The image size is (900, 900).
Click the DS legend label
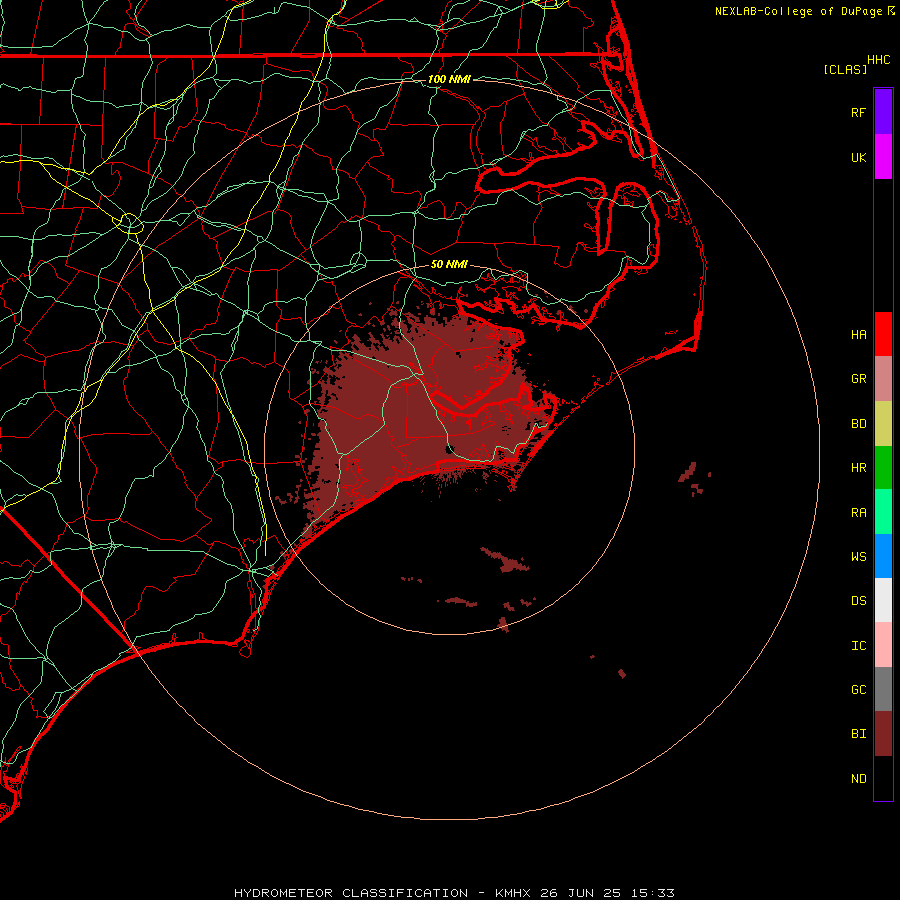[x=859, y=601]
